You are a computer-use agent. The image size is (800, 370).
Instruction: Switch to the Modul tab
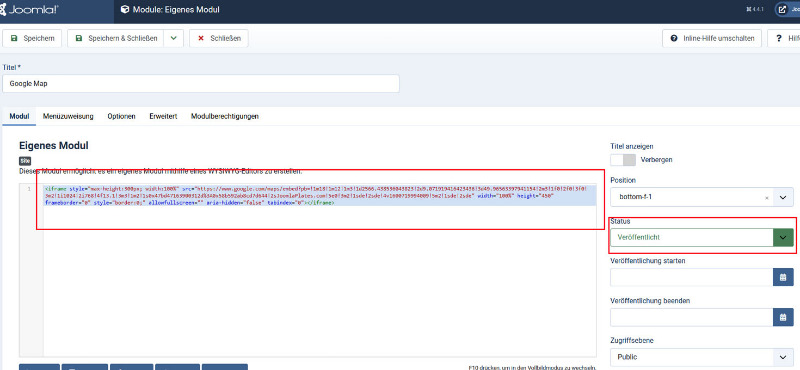(19, 116)
